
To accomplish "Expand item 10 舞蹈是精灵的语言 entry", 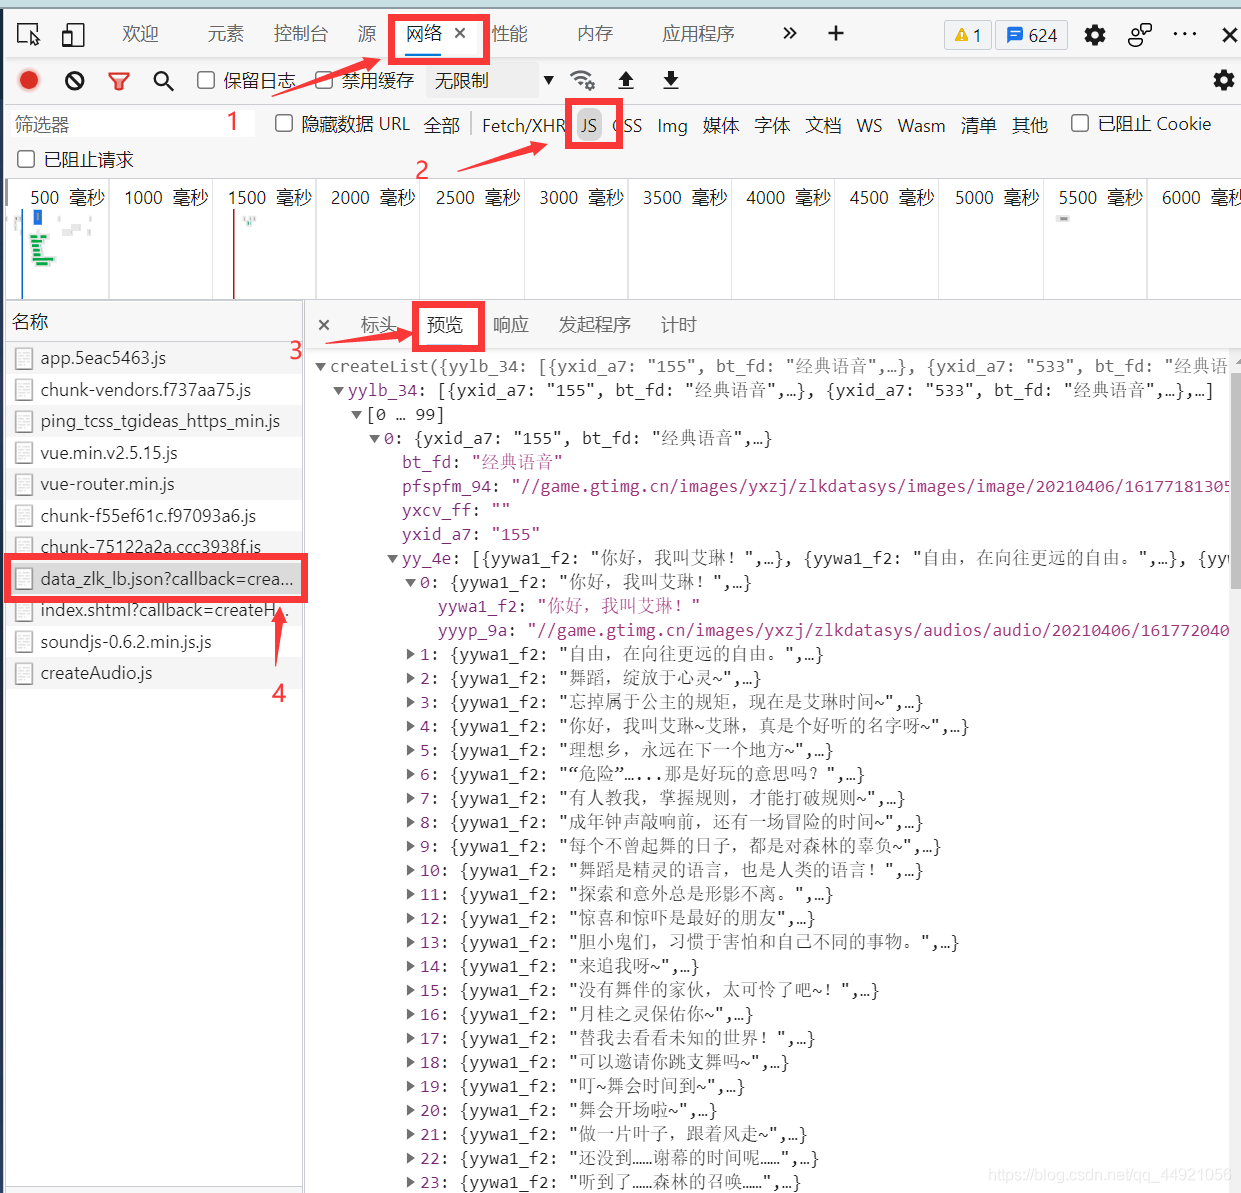I will point(411,871).
